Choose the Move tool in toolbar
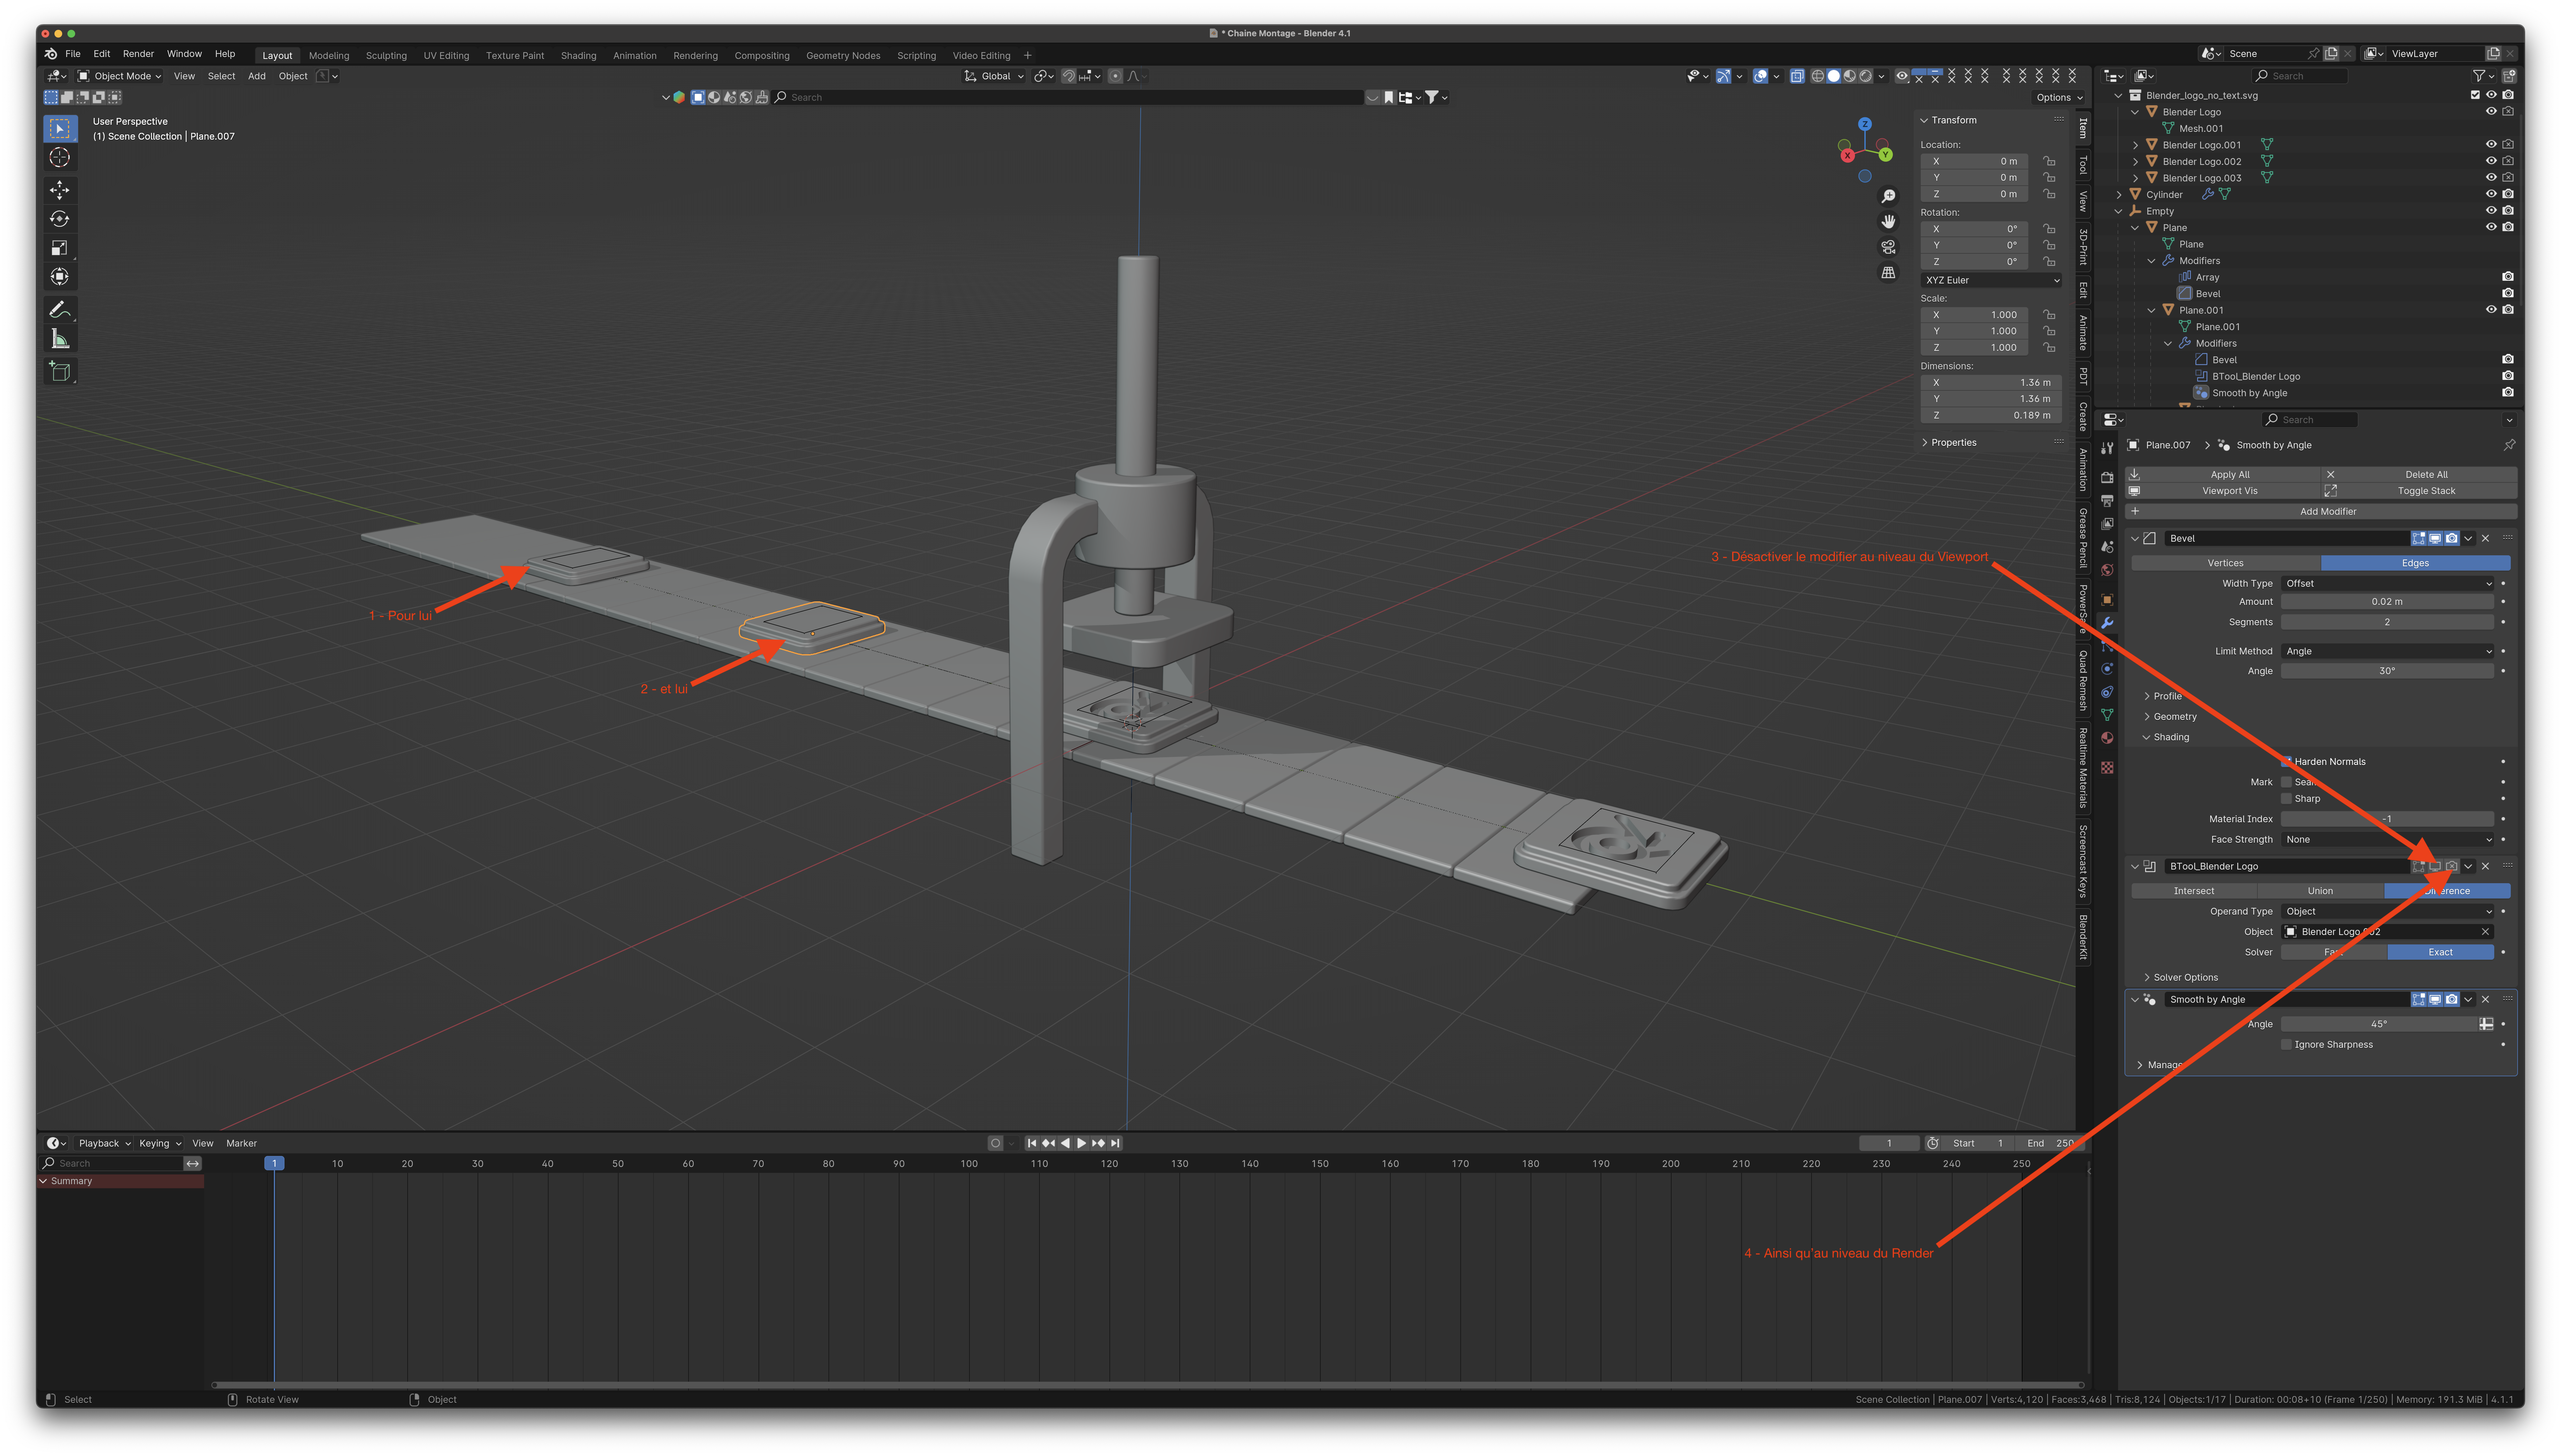Image resolution: width=2561 pixels, height=1456 pixels. pyautogui.click(x=60, y=190)
